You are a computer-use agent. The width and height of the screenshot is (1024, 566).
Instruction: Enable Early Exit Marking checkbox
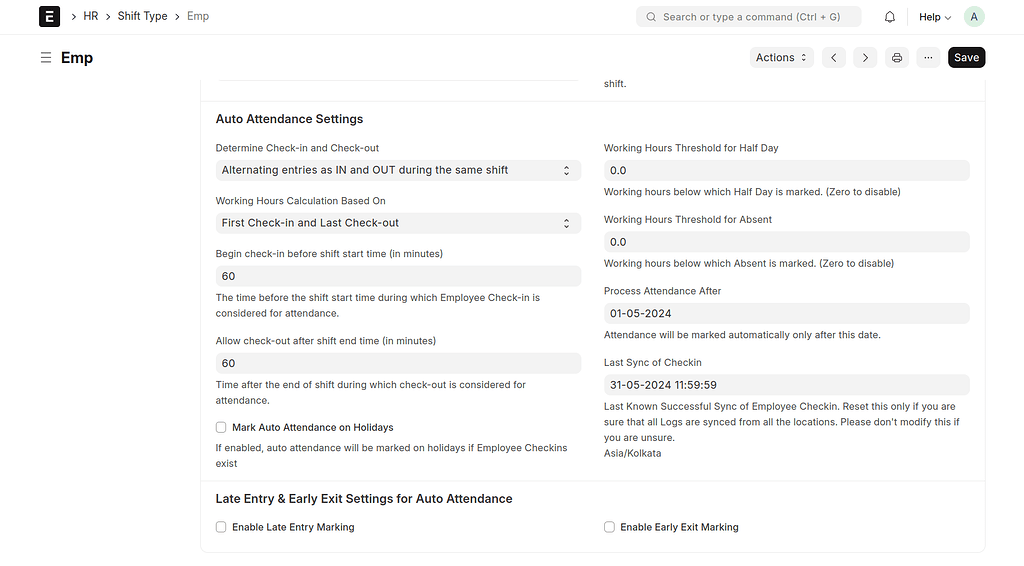[x=609, y=527]
